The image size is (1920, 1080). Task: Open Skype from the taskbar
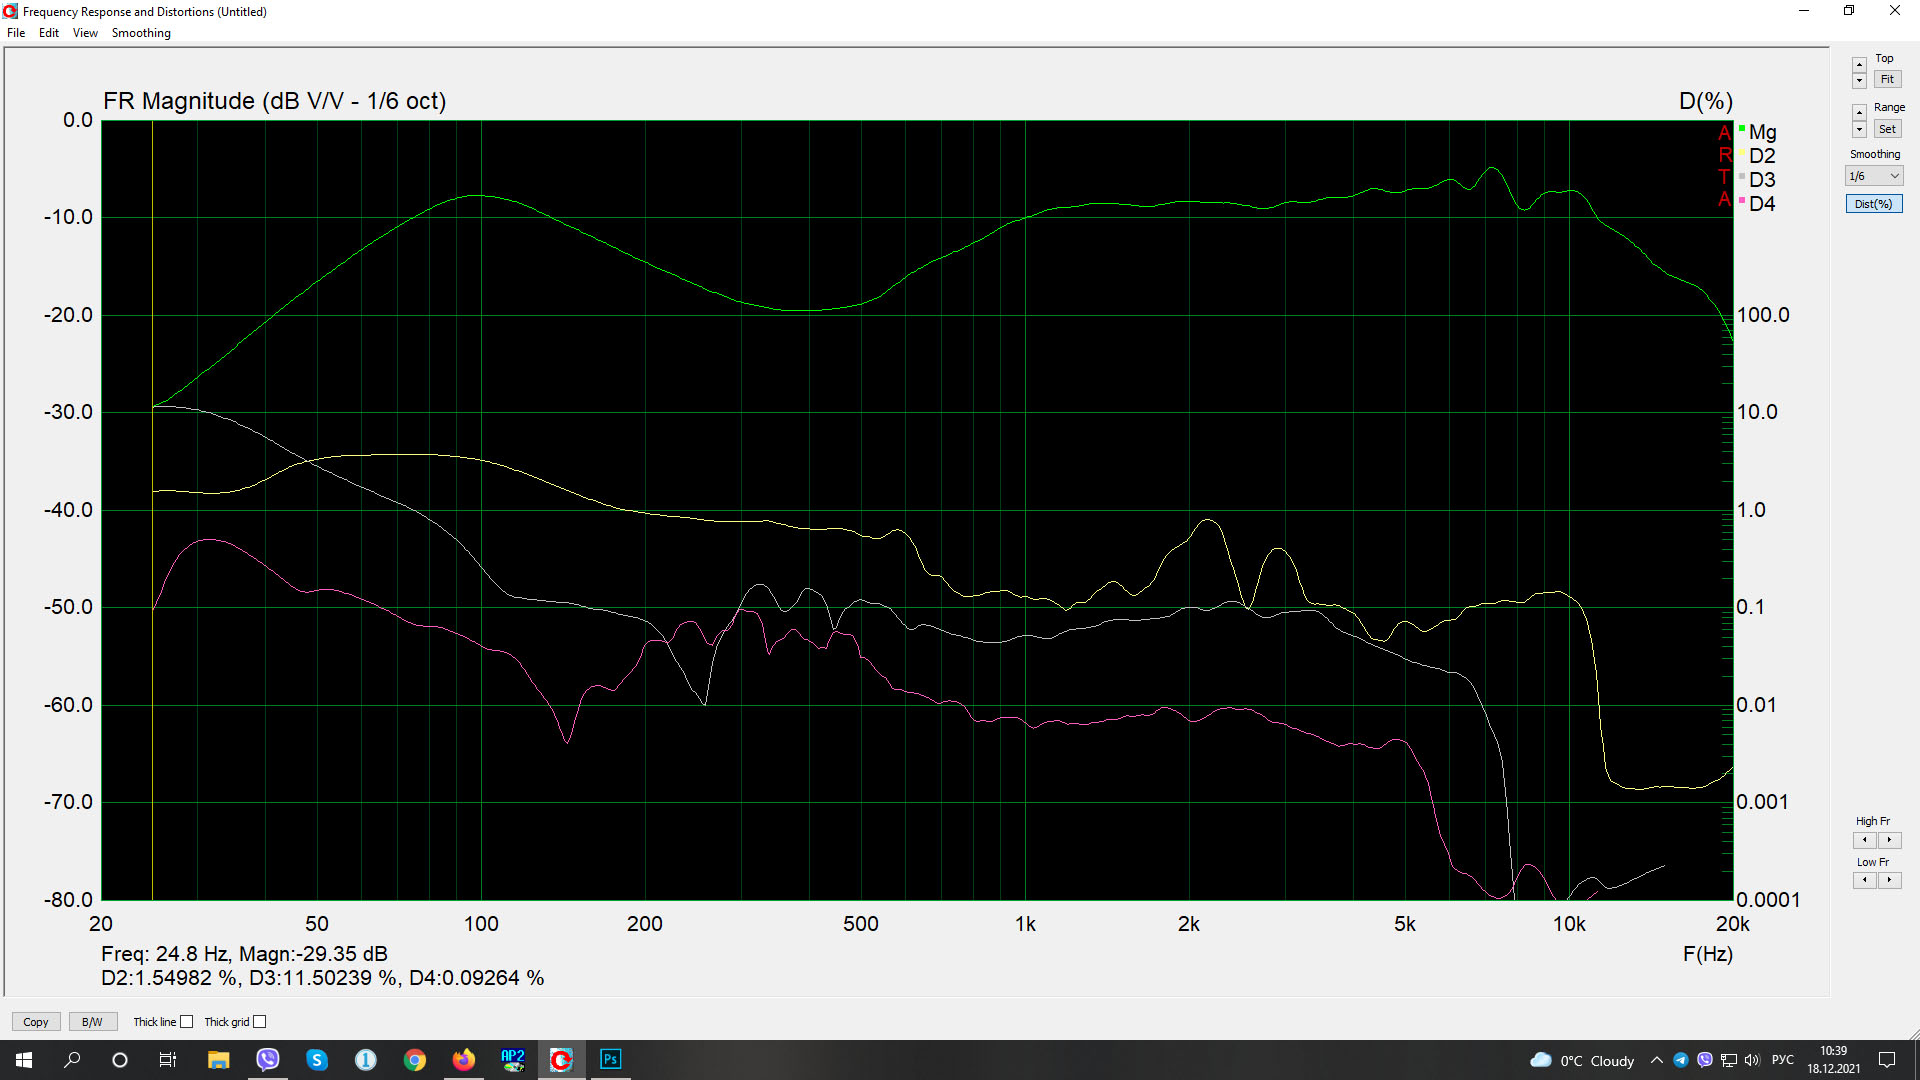[x=317, y=1060]
